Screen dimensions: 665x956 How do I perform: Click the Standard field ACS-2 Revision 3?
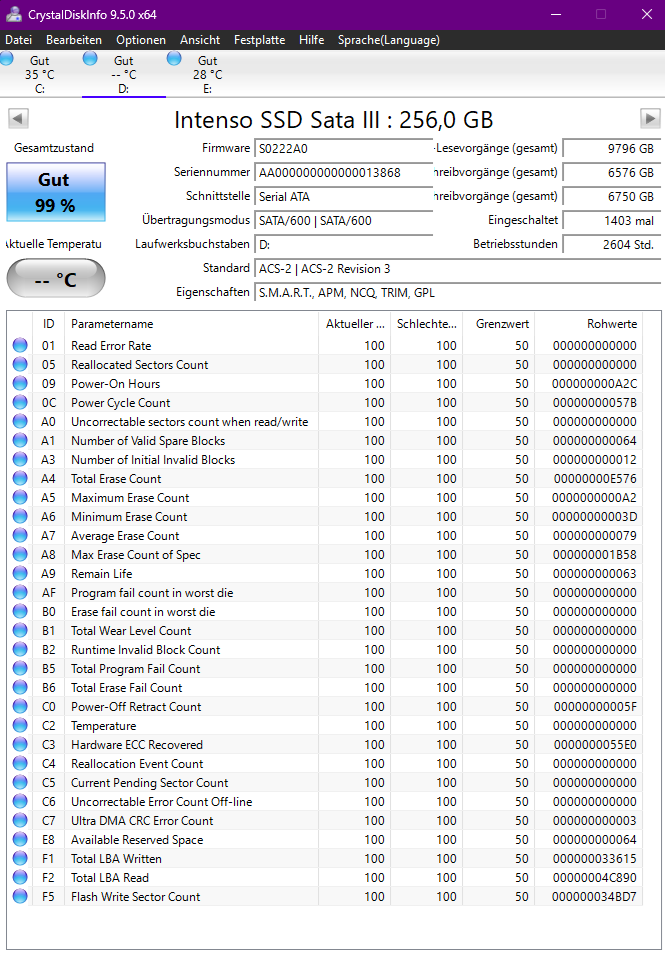pos(458,269)
